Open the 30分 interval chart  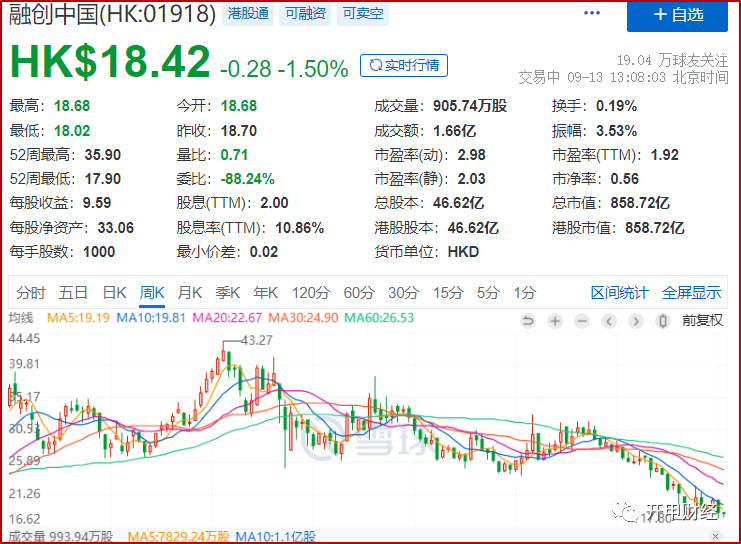[404, 293]
